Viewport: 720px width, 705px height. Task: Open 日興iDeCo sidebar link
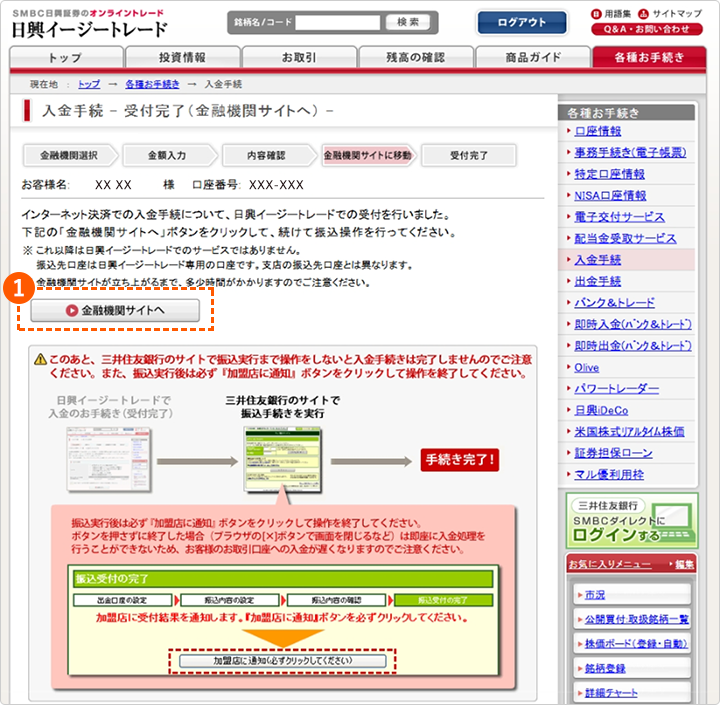pos(601,410)
